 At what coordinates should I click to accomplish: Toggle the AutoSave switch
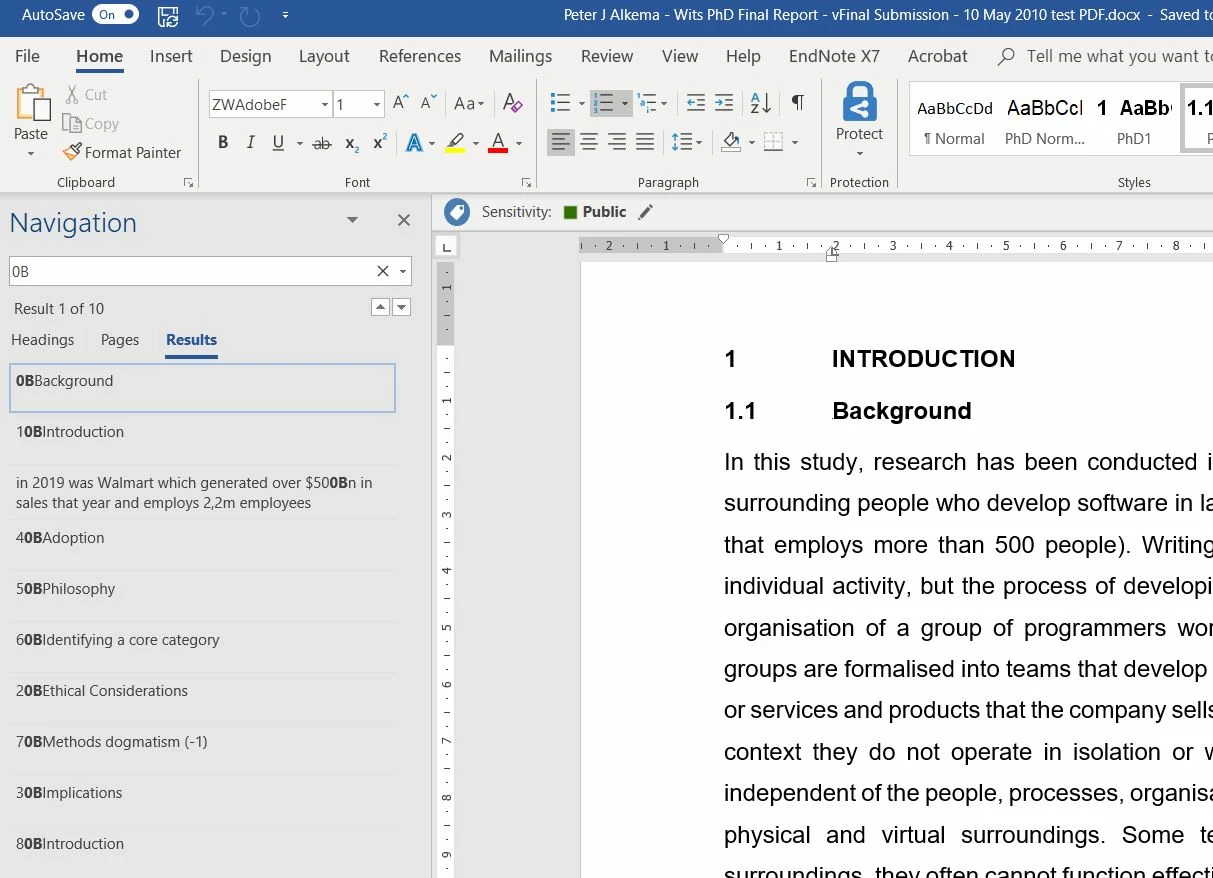pyautogui.click(x=115, y=15)
